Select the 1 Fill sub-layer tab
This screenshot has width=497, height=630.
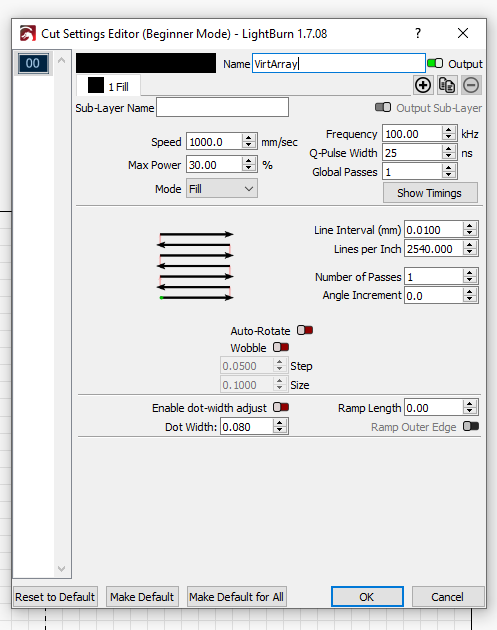[x=108, y=86]
